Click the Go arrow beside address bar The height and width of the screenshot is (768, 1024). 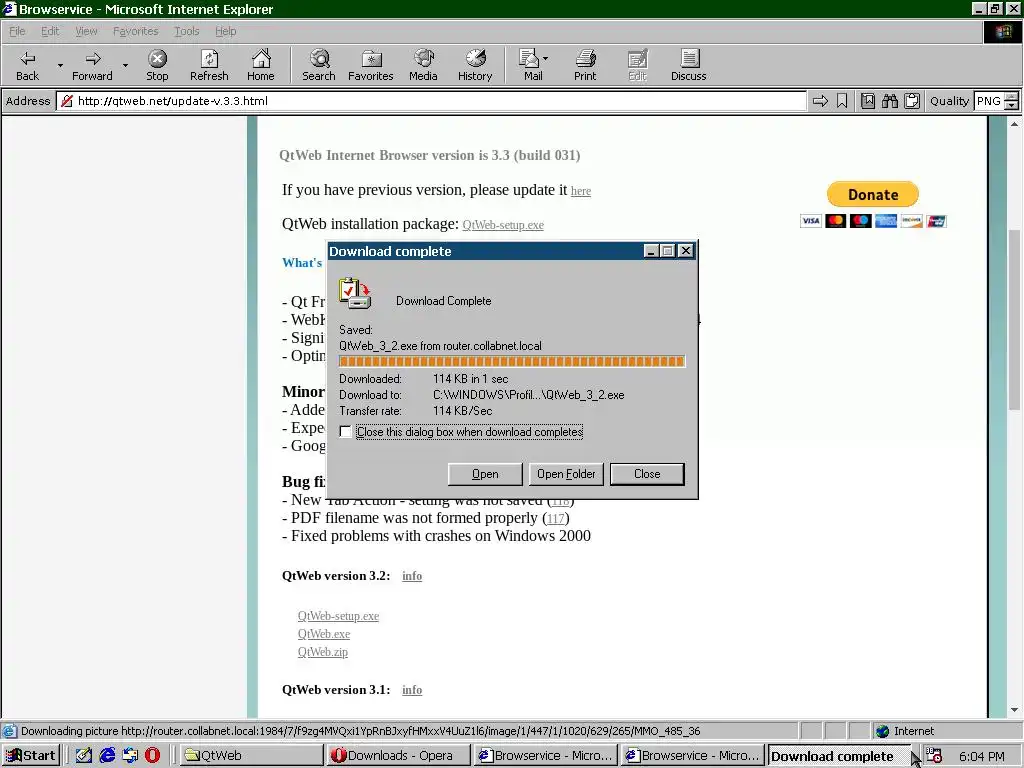820,101
